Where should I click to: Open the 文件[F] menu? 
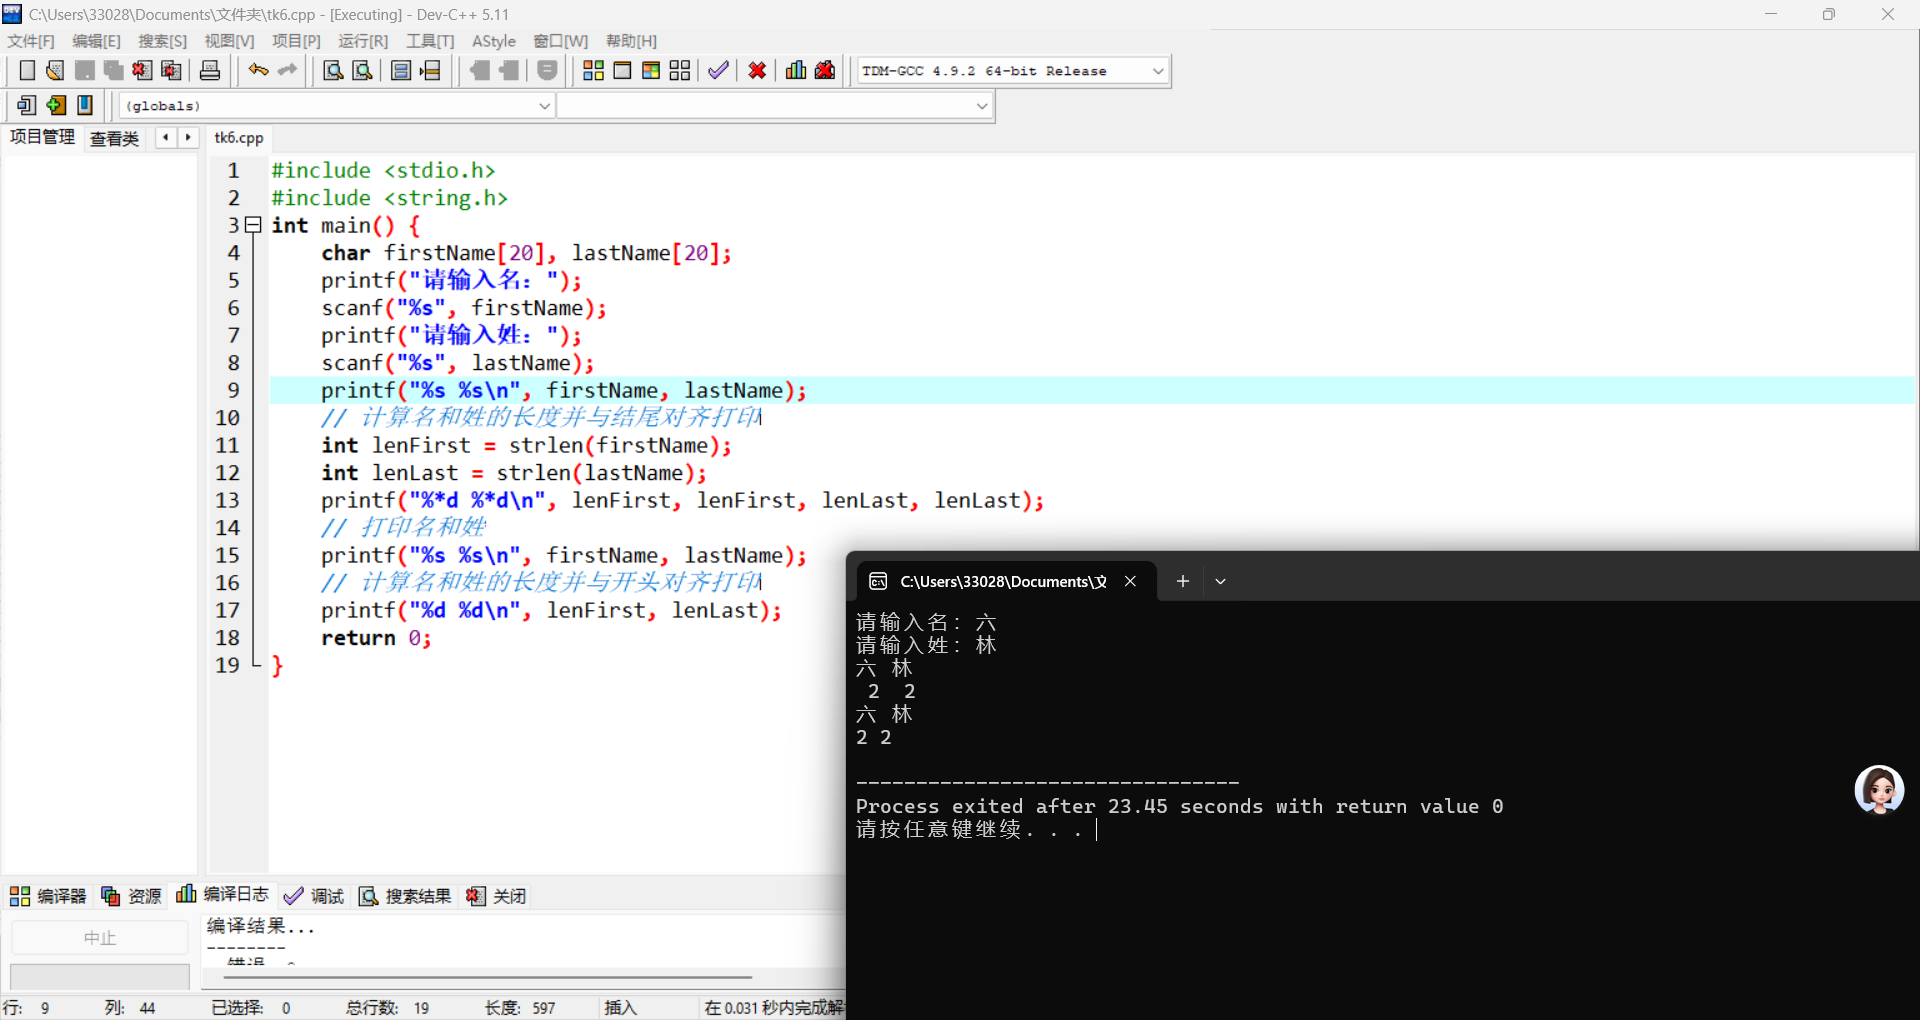click(31, 41)
